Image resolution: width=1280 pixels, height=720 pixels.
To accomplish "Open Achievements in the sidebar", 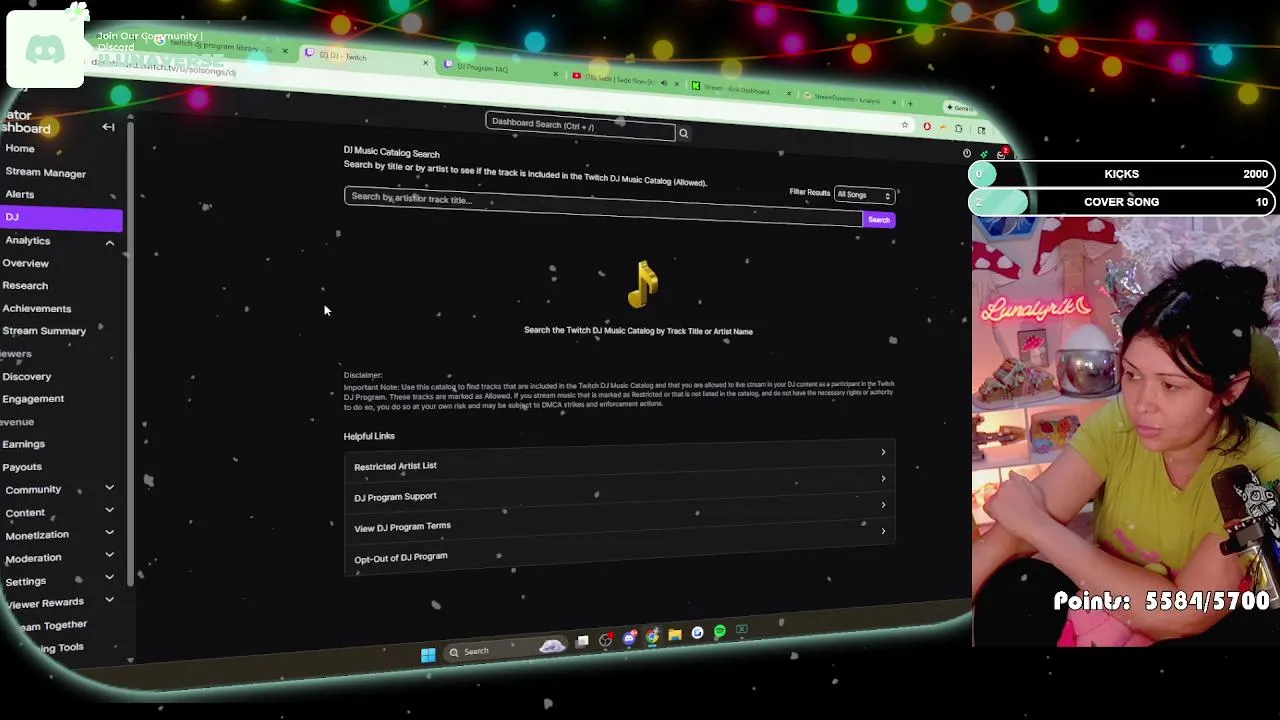I will [36, 308].
